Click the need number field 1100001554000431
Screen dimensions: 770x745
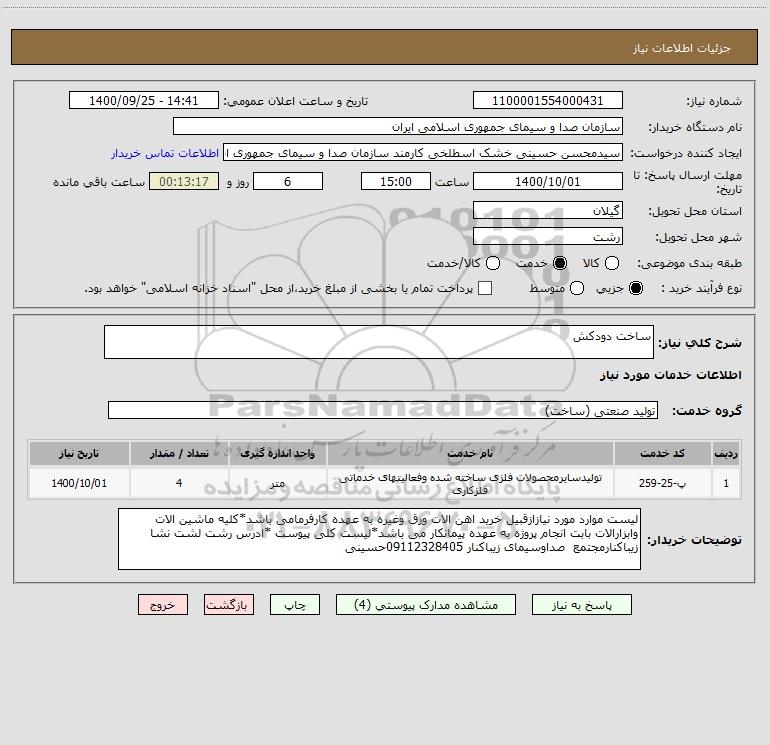(548, 100)
